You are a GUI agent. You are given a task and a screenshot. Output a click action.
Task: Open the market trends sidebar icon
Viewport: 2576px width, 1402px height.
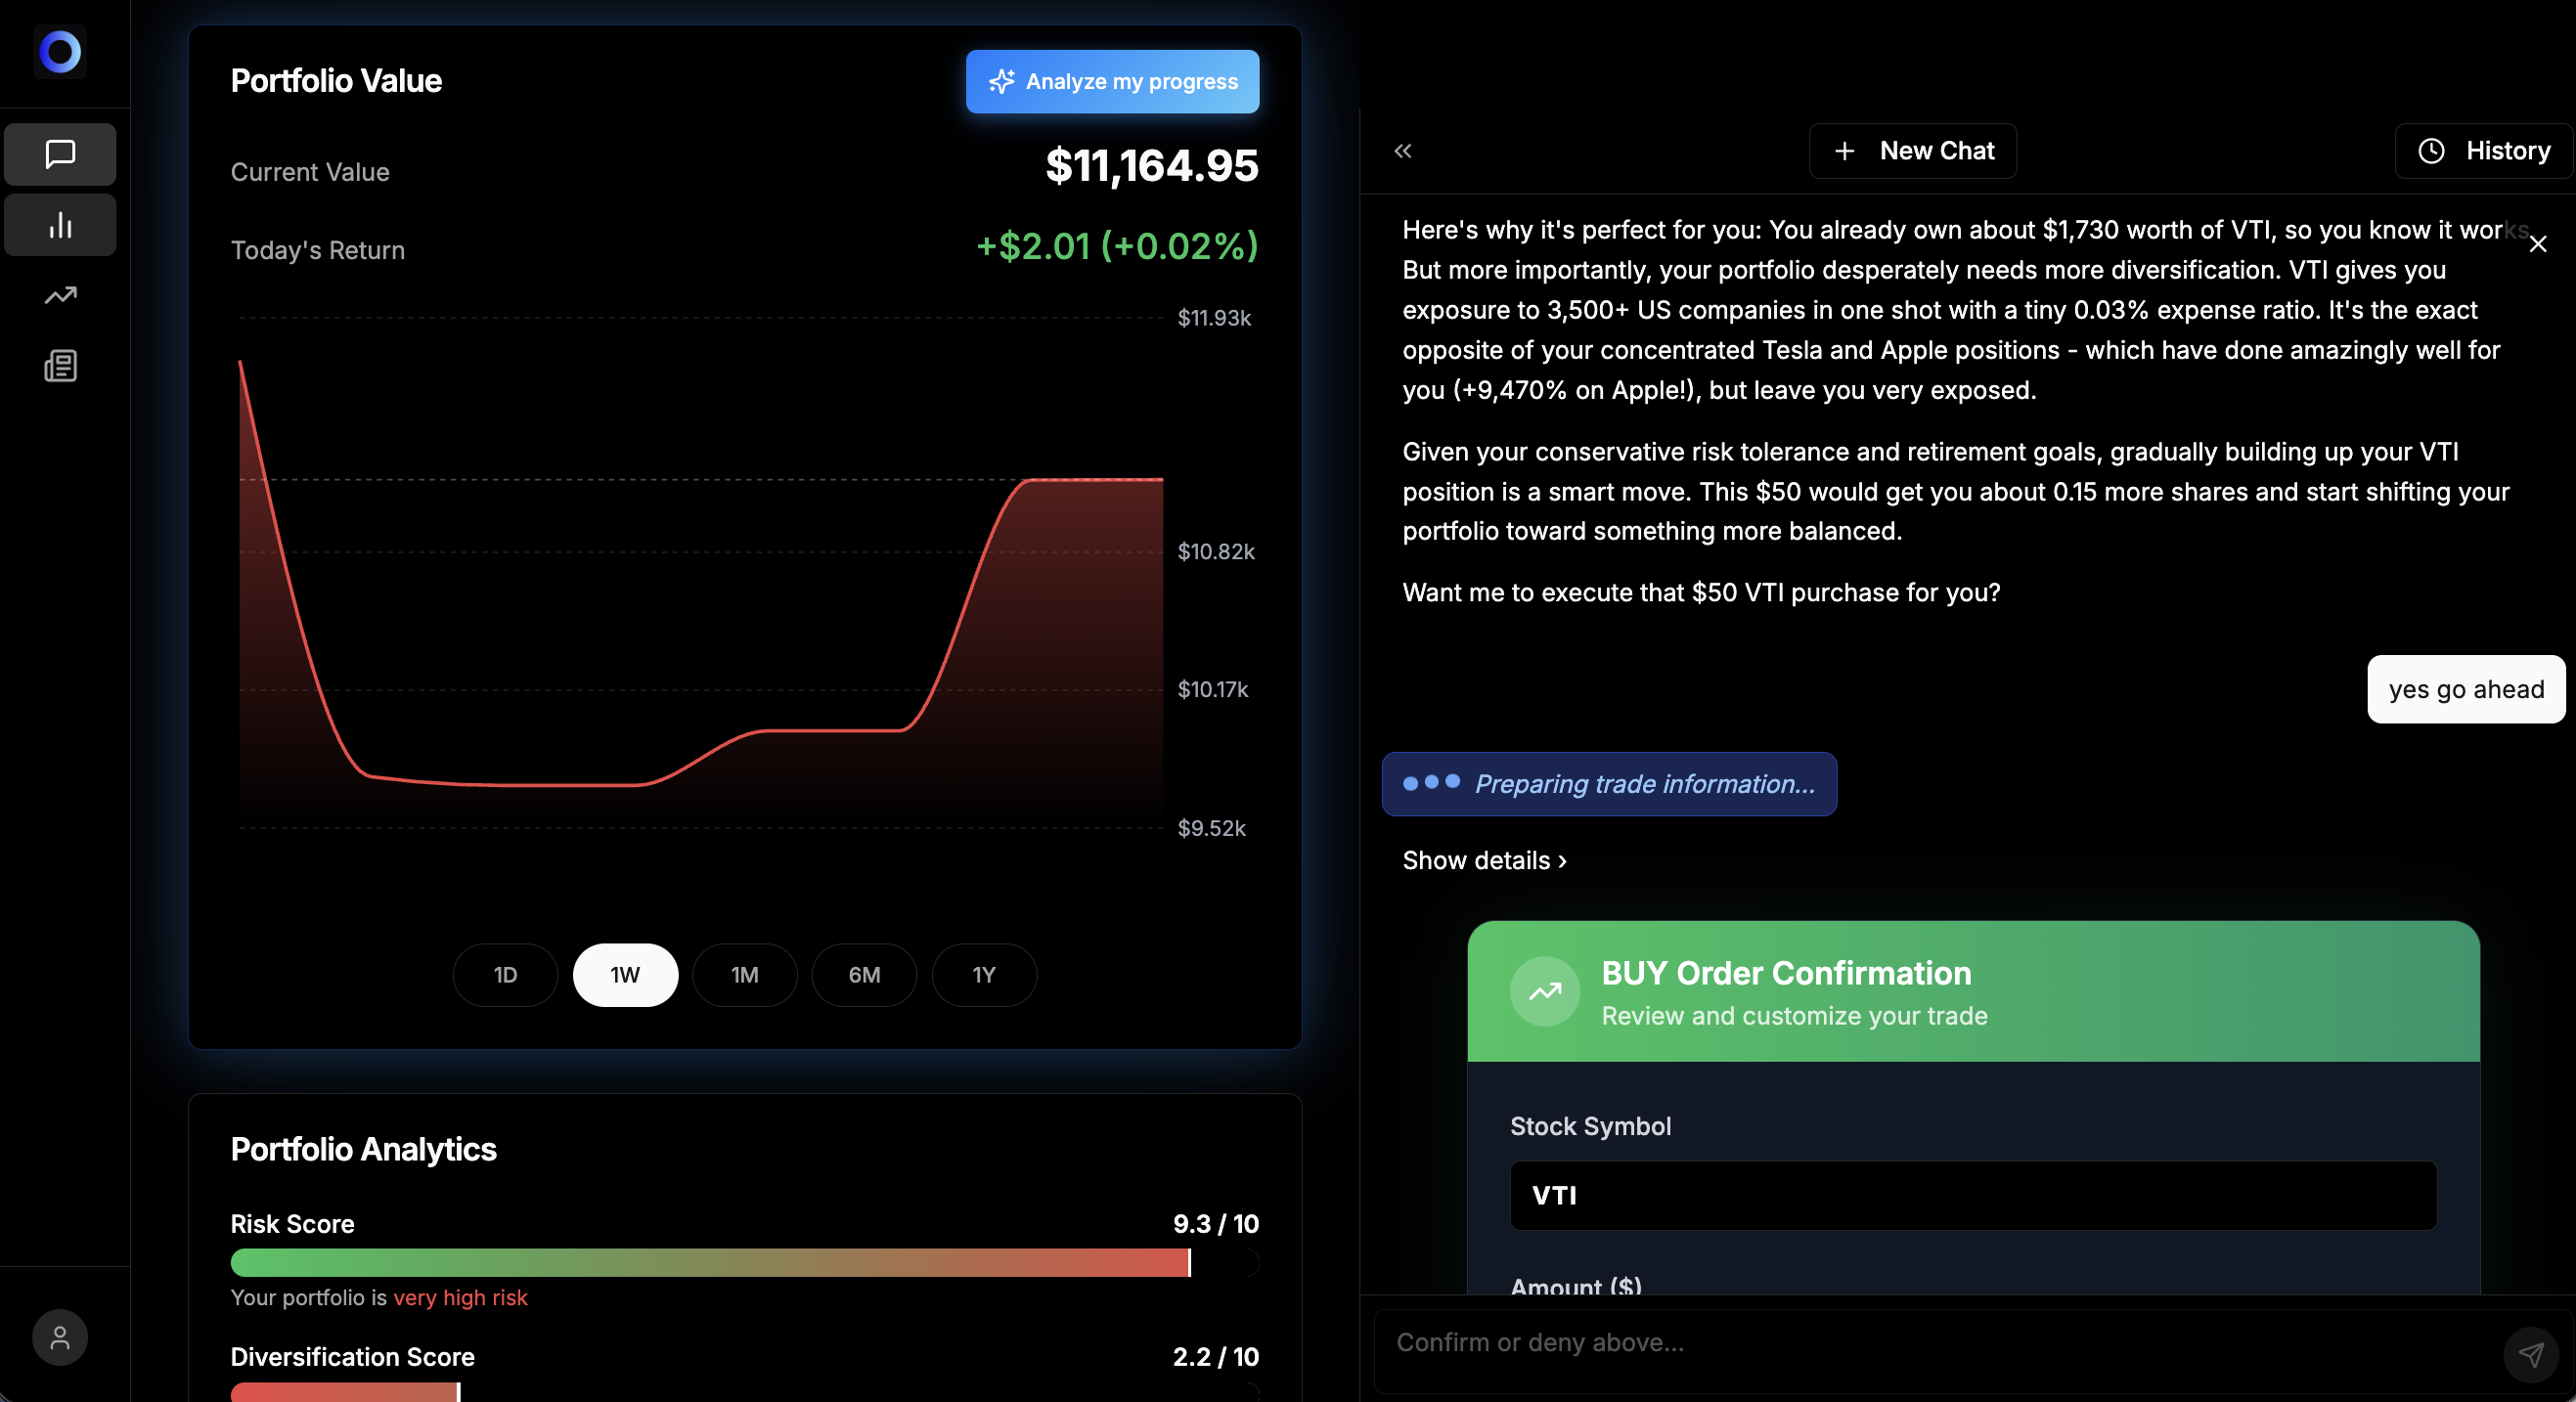[x=59, y=295]
